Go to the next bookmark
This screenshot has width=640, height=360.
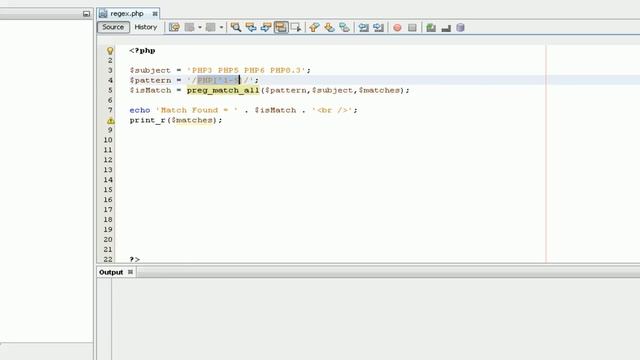click(x=329, y=27)
